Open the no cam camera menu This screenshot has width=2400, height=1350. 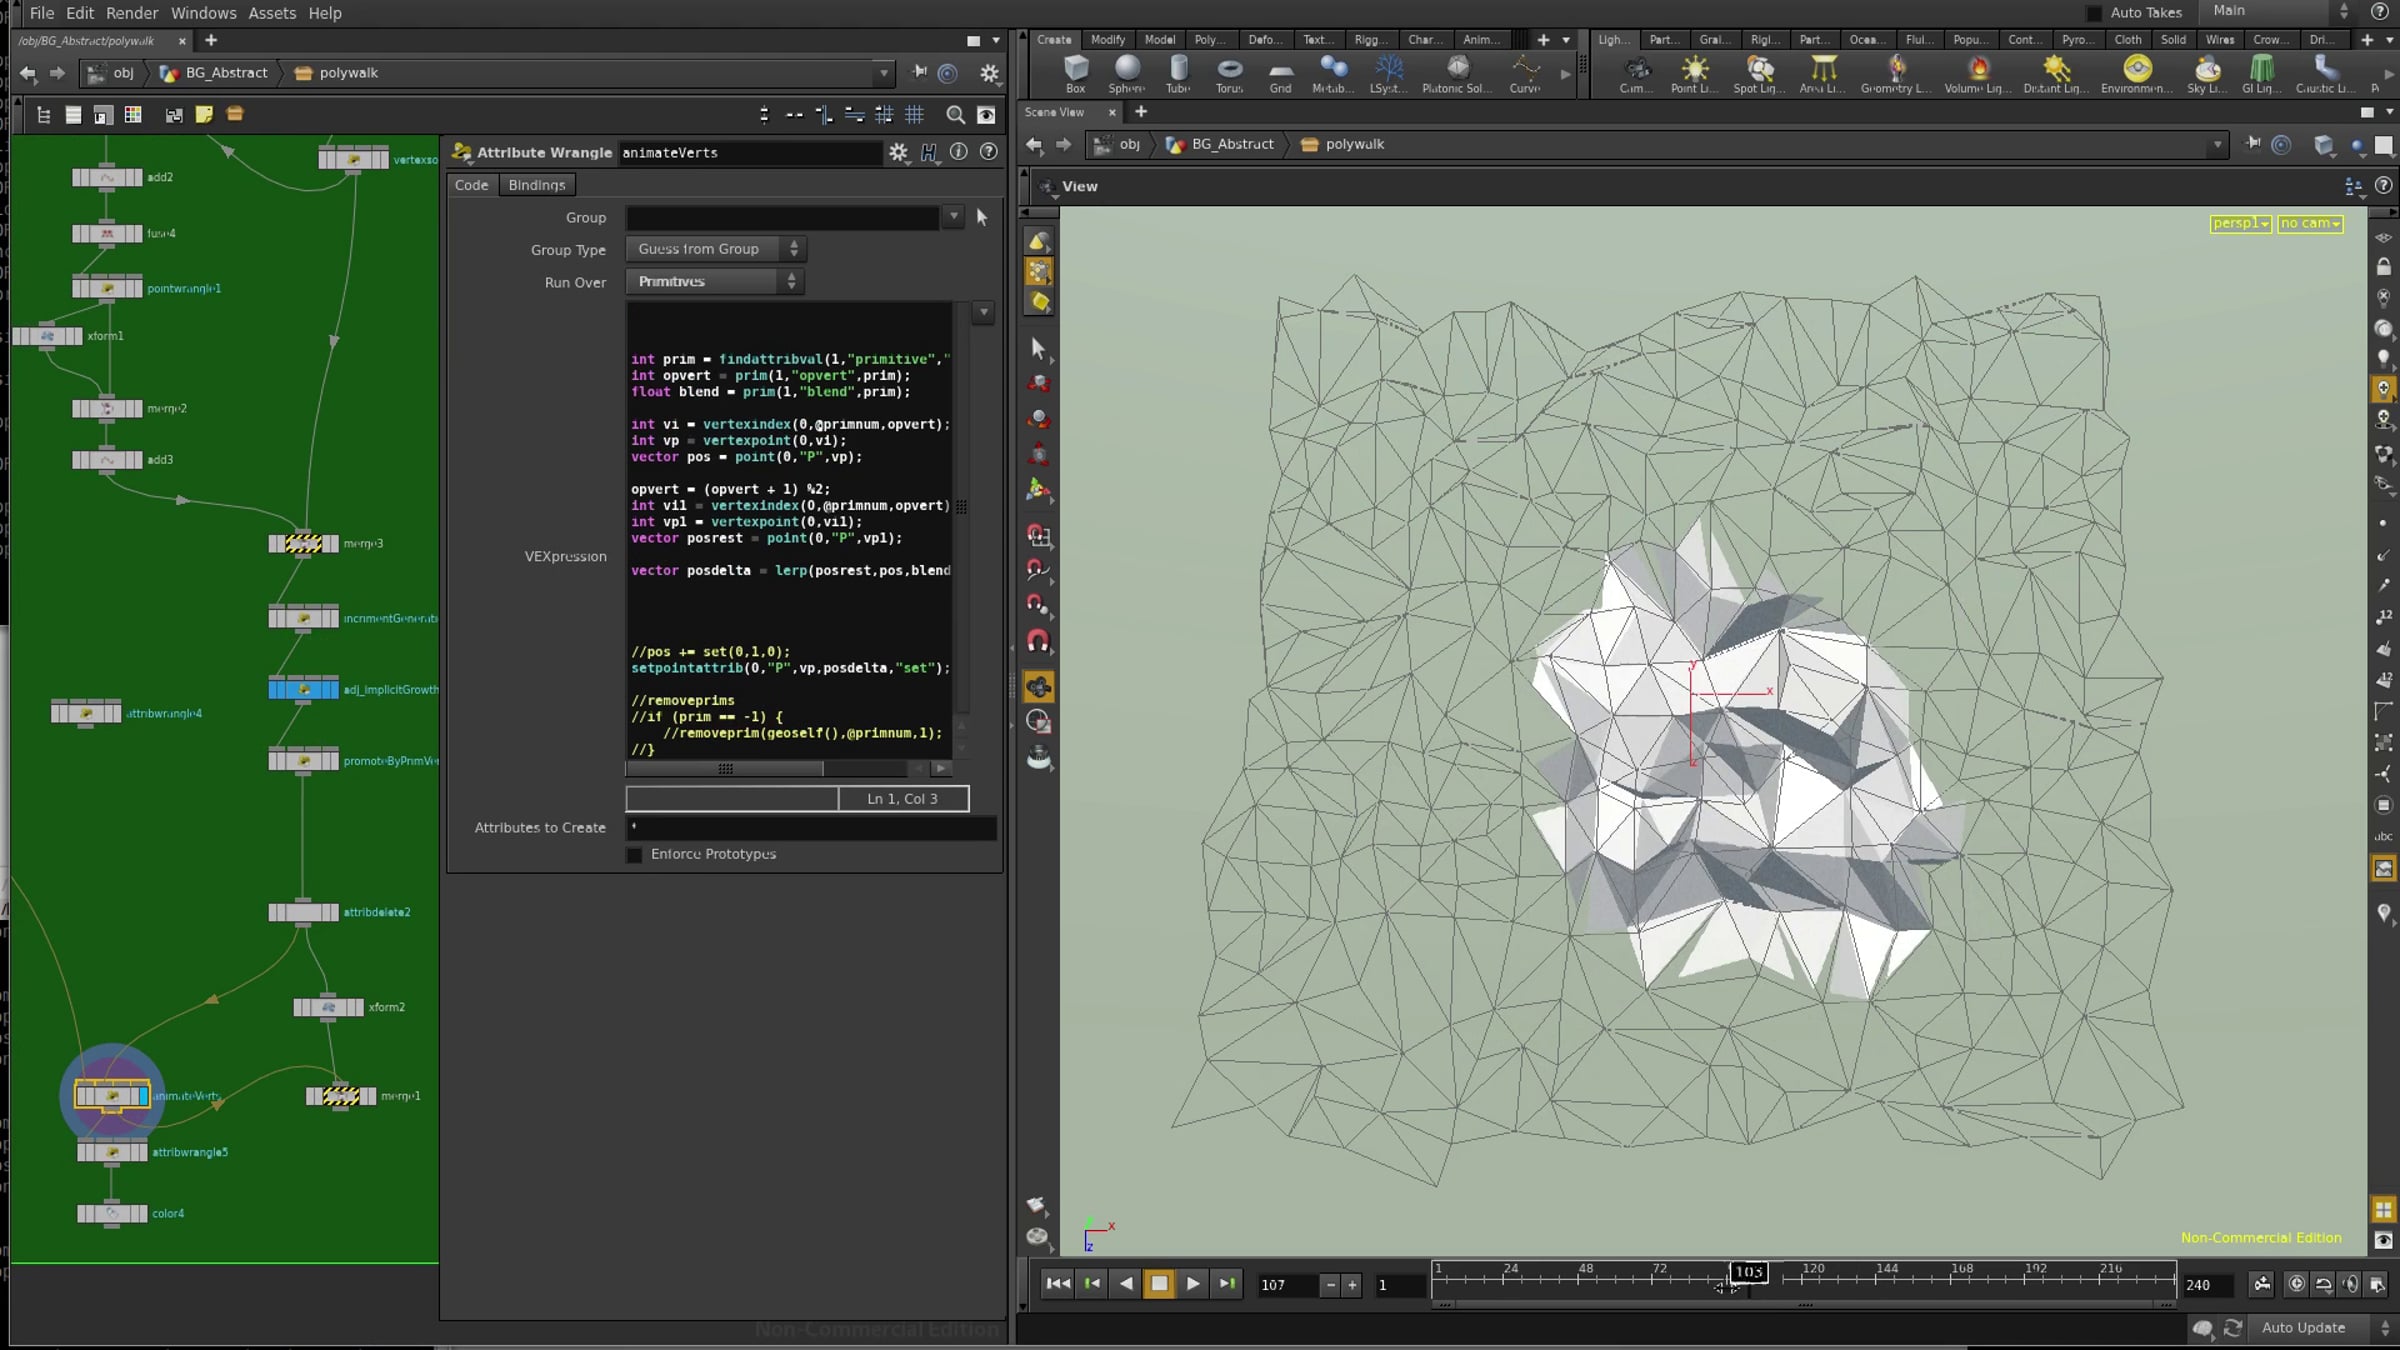pyautogui.click(x=2310, y=223)
